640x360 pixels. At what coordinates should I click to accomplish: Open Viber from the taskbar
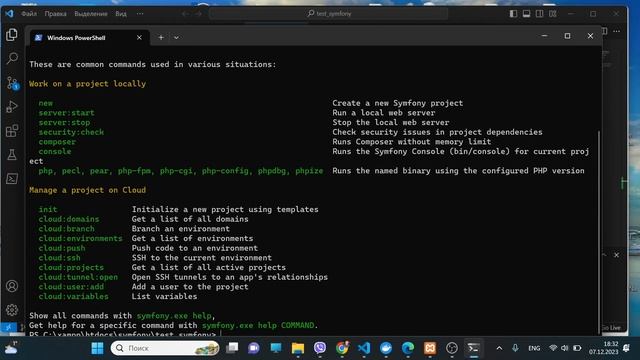320,348
